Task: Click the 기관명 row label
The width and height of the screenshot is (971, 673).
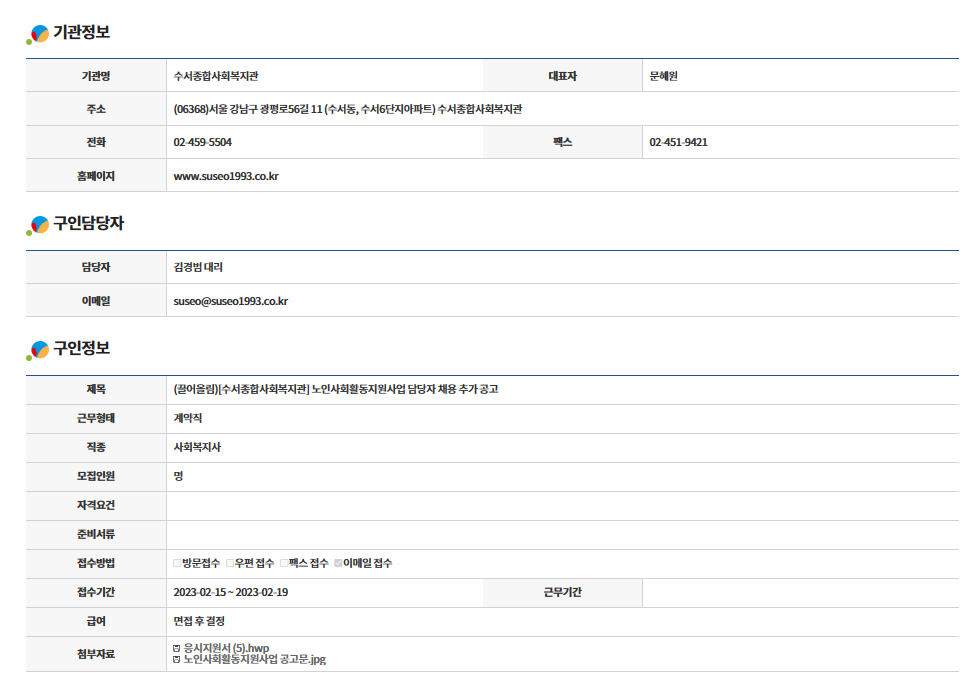Action: 96,76
